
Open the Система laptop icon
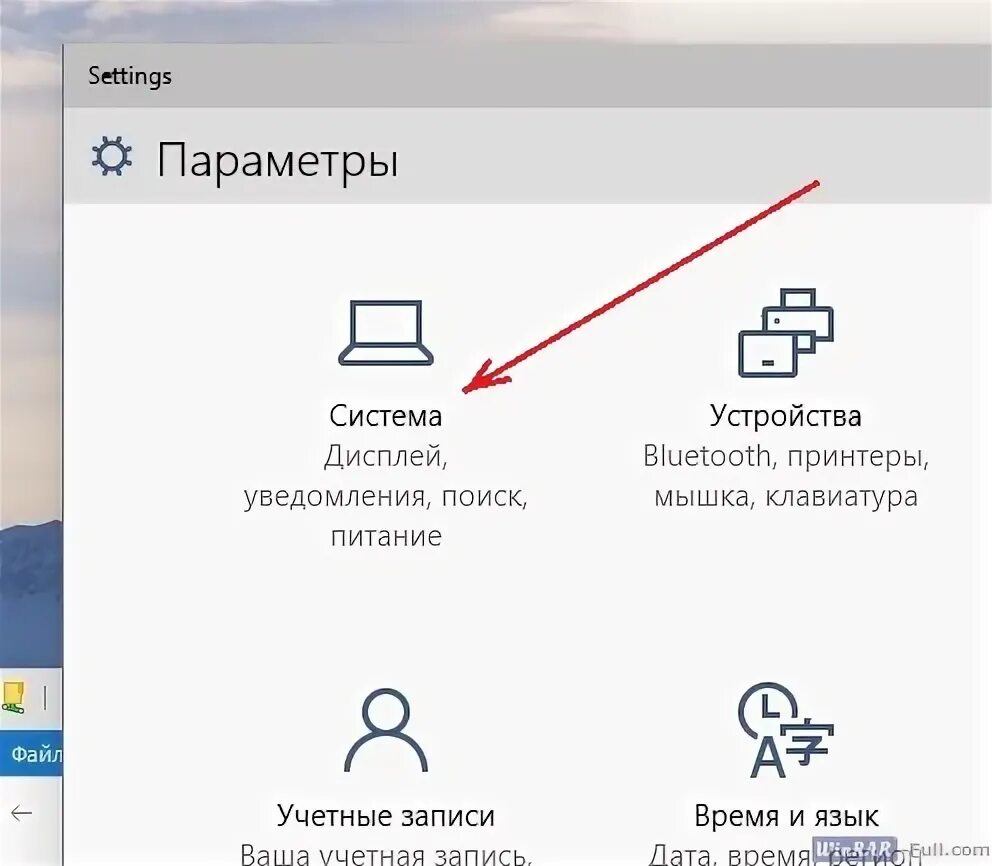click(385, 333)
